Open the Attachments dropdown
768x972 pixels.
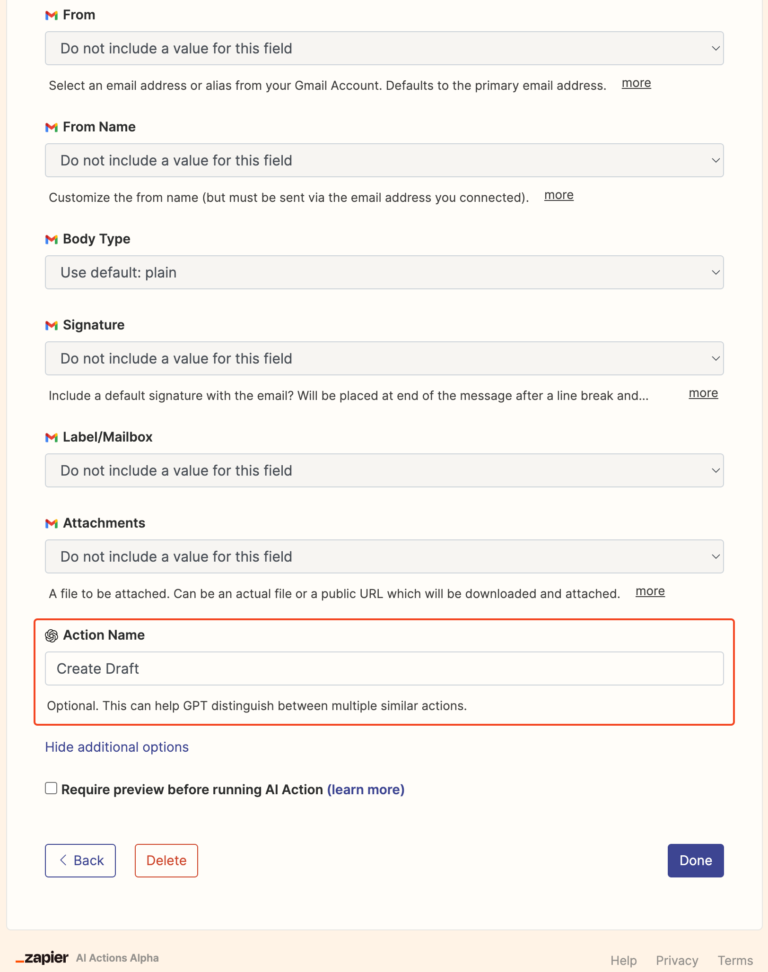pos(384,556)
